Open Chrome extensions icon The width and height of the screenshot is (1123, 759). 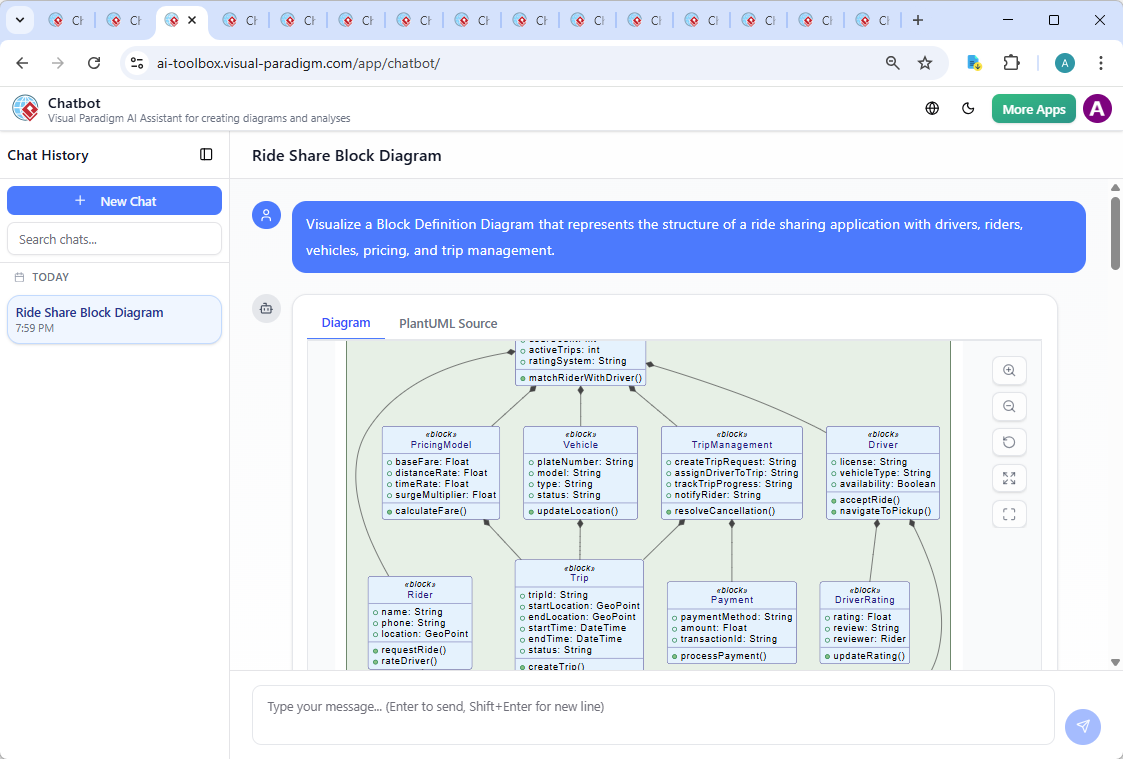point(1011,62)
